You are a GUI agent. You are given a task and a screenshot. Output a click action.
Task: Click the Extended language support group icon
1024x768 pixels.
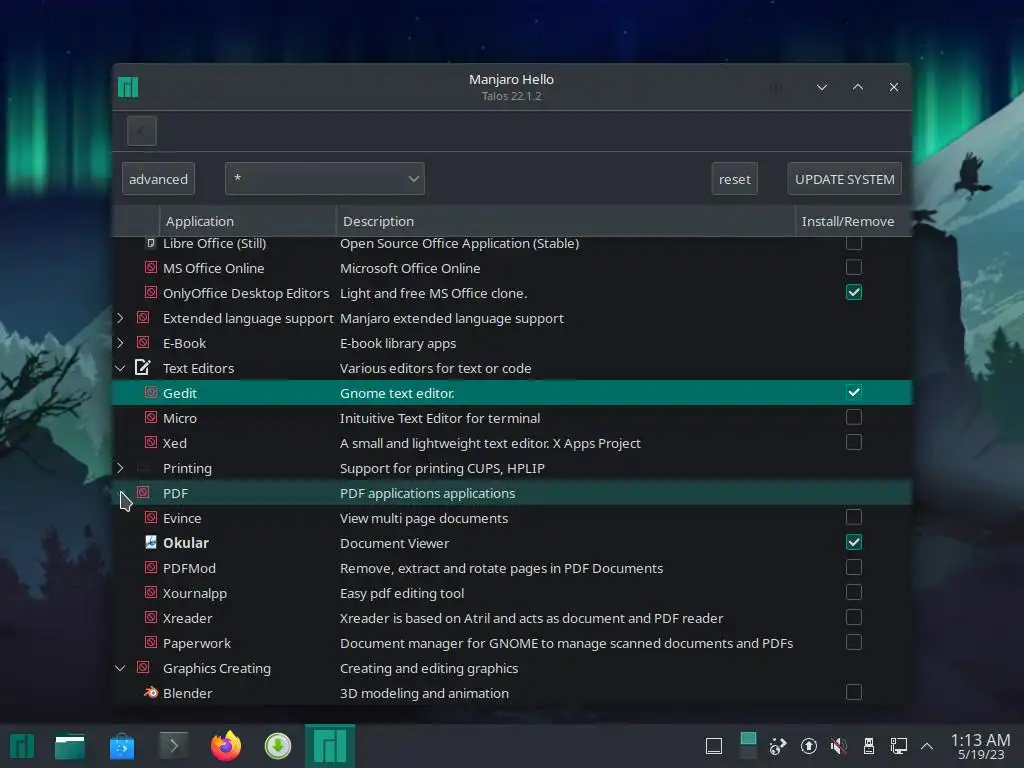pyautogui.click(x=143, y=317)
